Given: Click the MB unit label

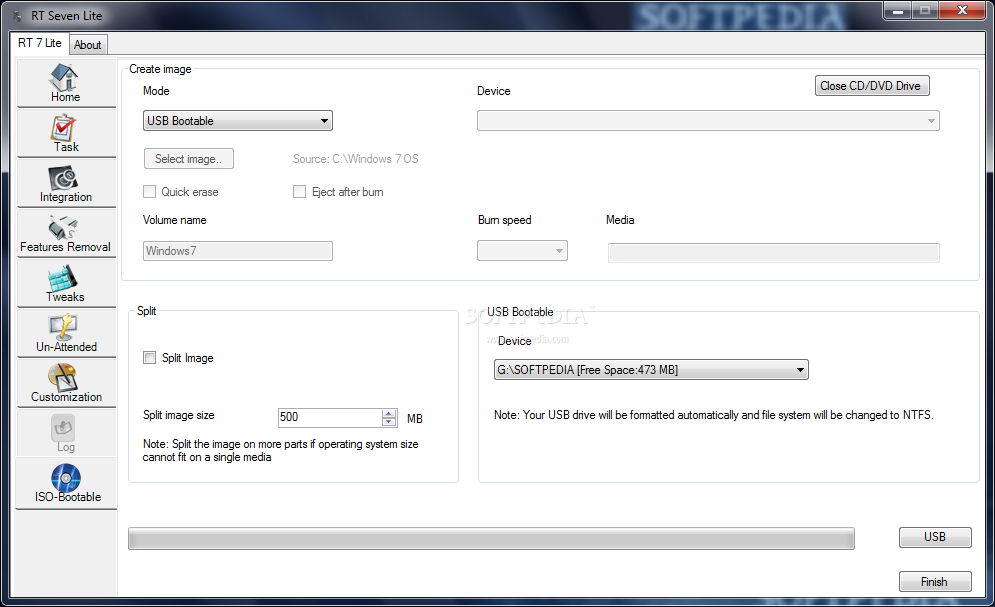Looking at the screenshot, I should tap(414, 419).
